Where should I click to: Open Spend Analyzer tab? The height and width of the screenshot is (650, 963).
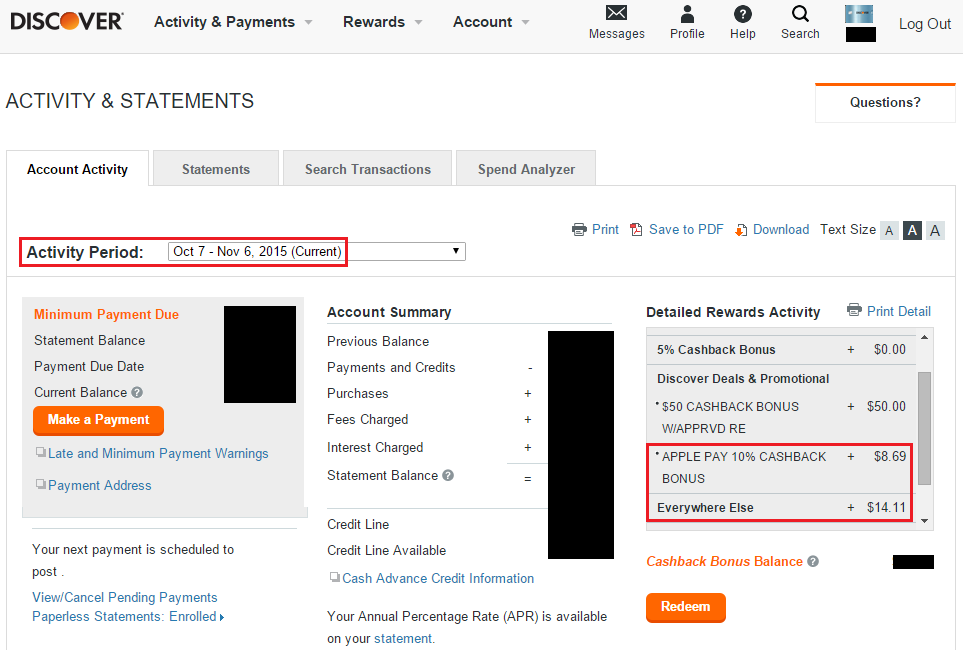tap(526, 169)
